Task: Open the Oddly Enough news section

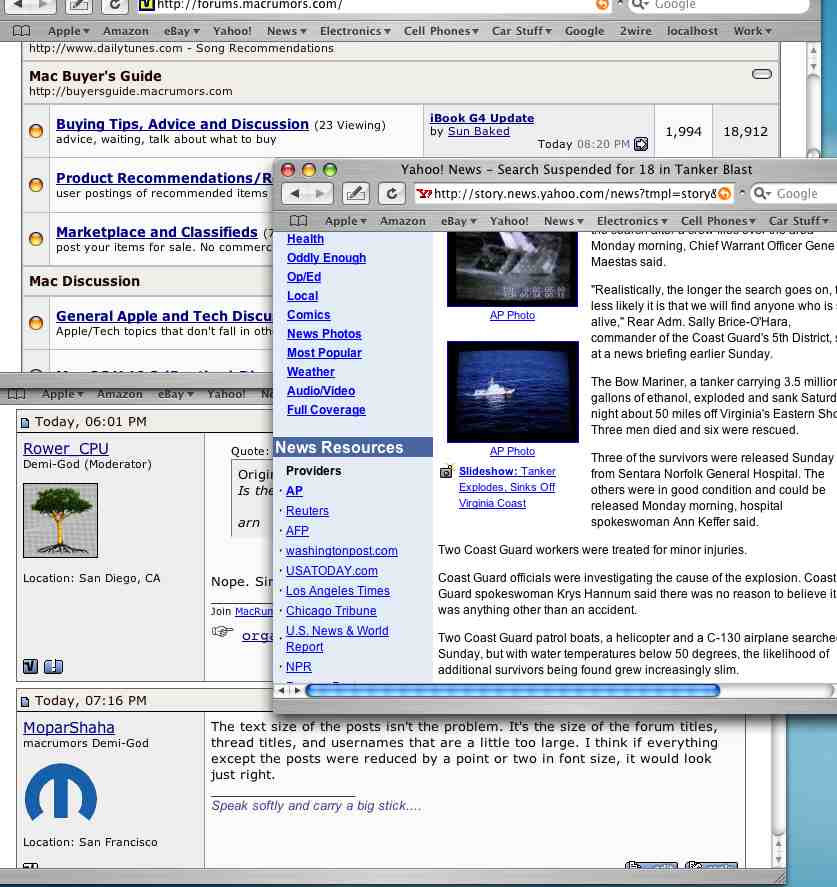Action: click(x=326, y=257)
